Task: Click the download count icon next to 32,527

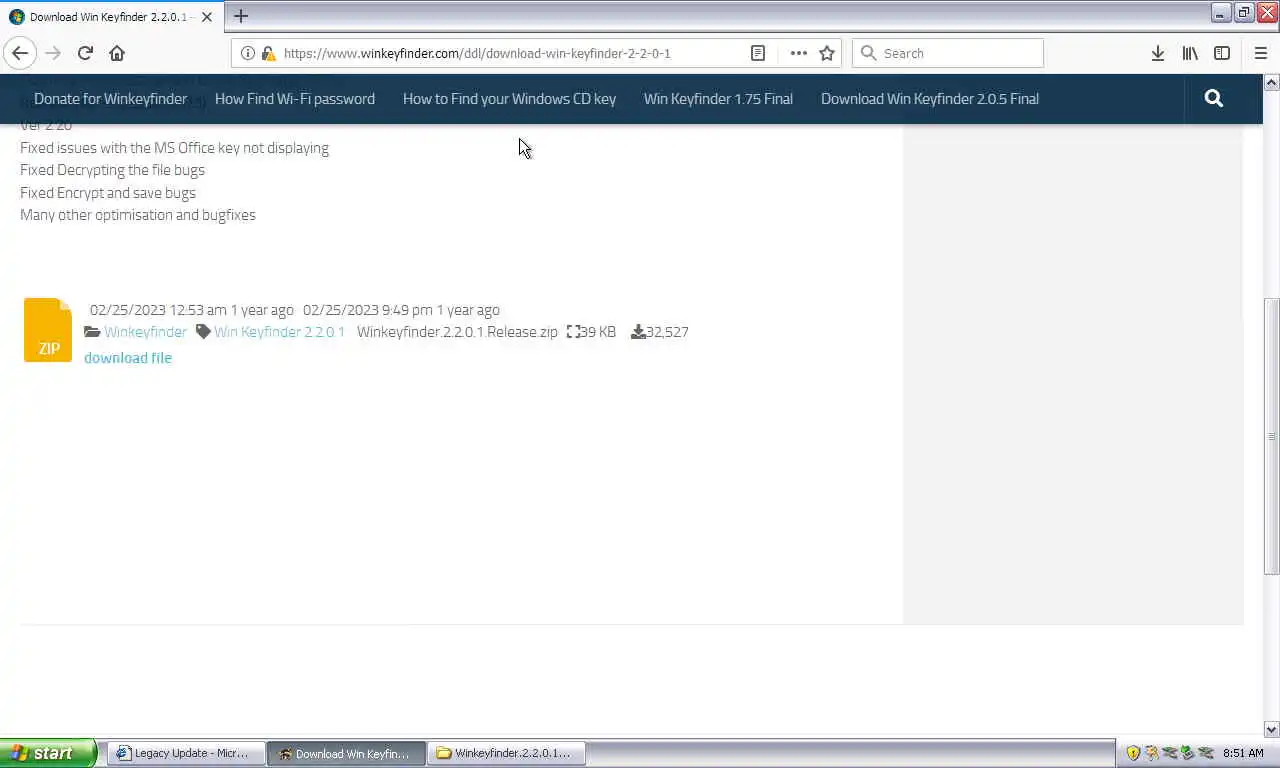Action: tap(638, 332)
